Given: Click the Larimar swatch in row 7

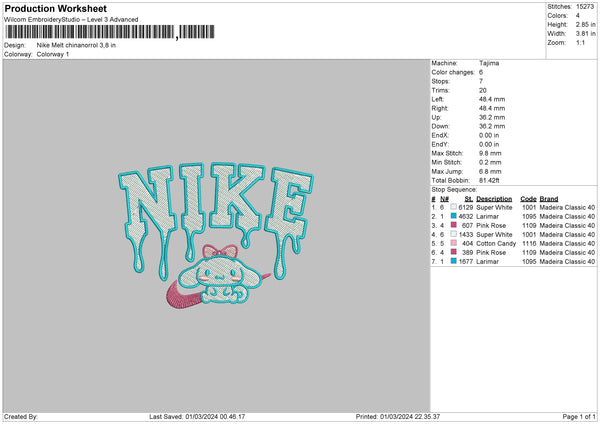Looking at the screenshot, I should coord(453,261).
